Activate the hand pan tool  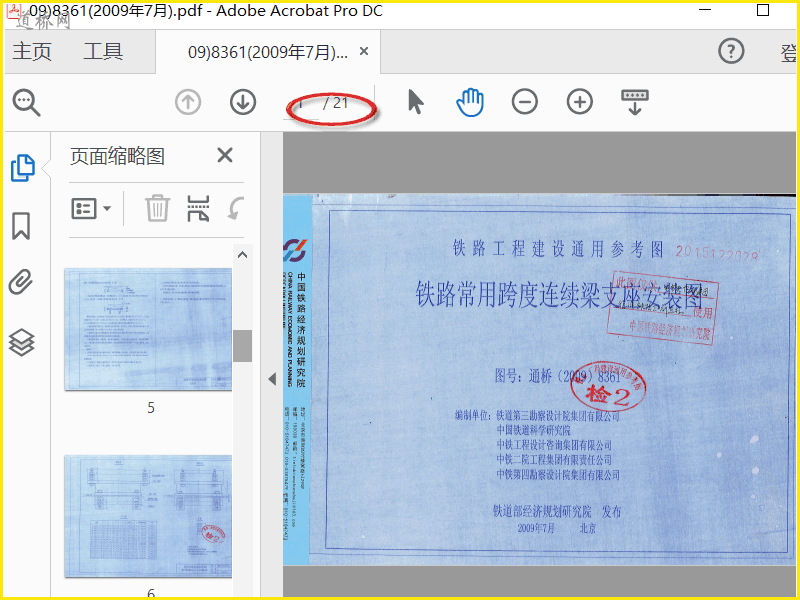pos(470,102)
